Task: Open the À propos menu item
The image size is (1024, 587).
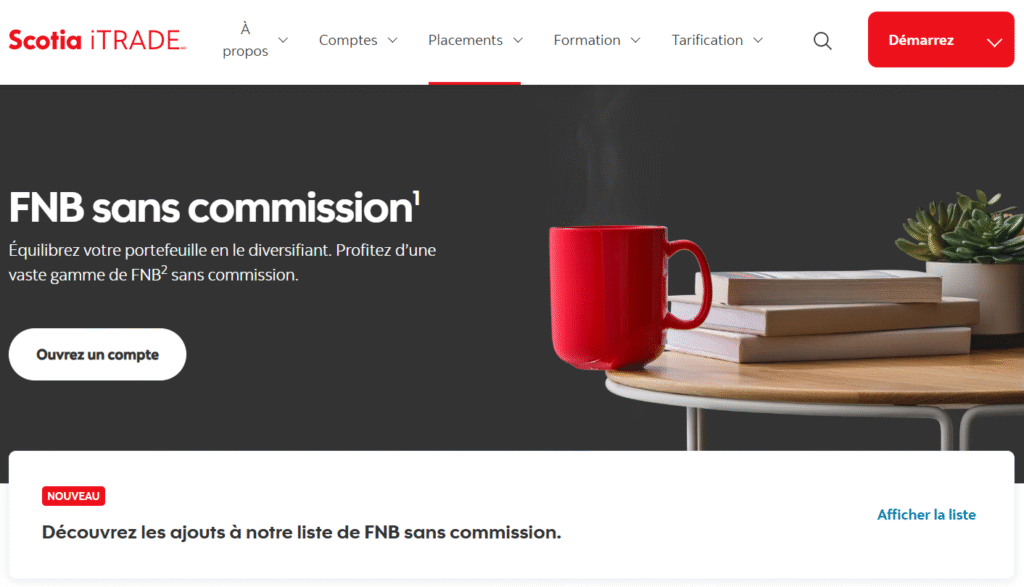Action: (x=245, y=40)
